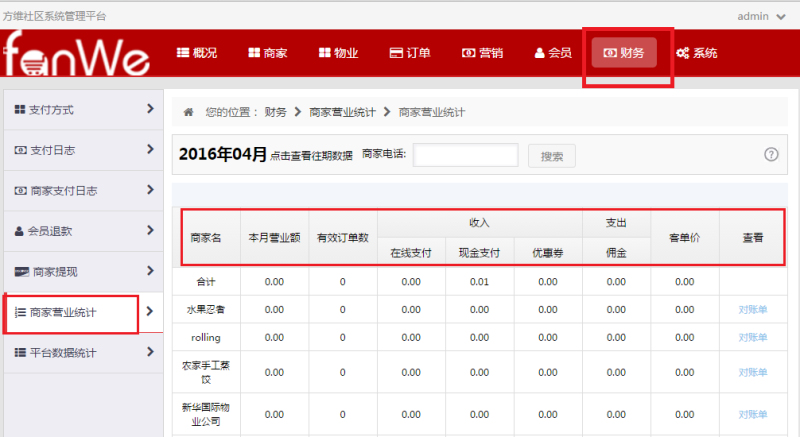The width and height of the screenshot is (800, 437).
Task: Open the 系统 system settings section
Action: [697, 53]
